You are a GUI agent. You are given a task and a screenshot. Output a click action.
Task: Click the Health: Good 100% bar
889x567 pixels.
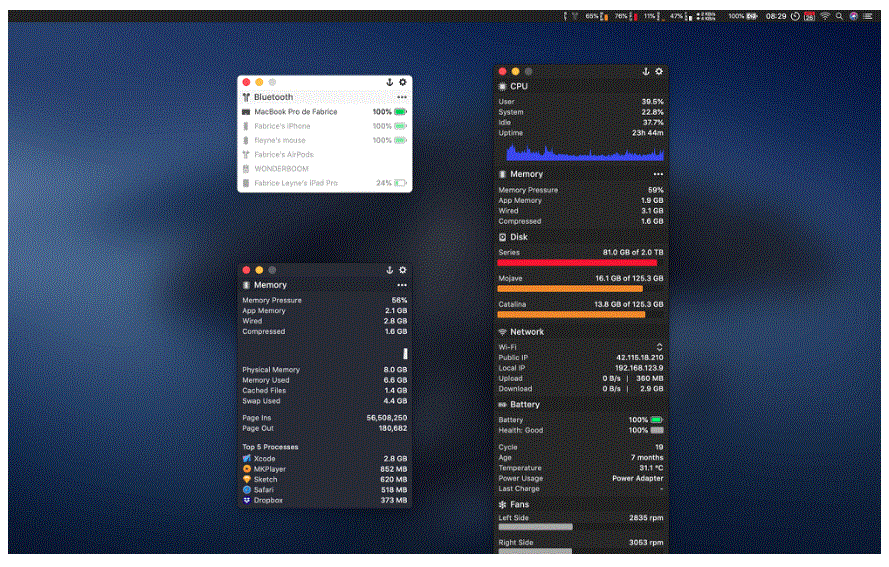tap(657, 430)
